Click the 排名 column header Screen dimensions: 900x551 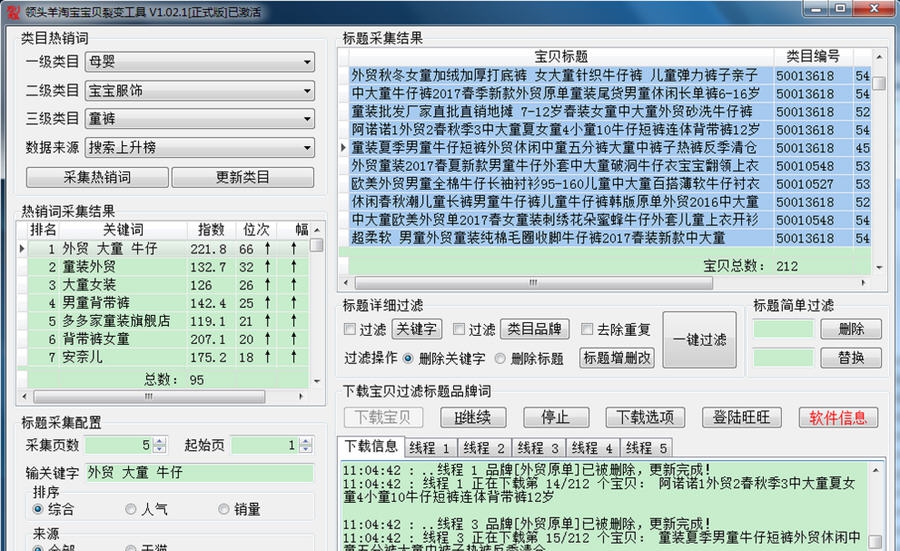point(44,230)
